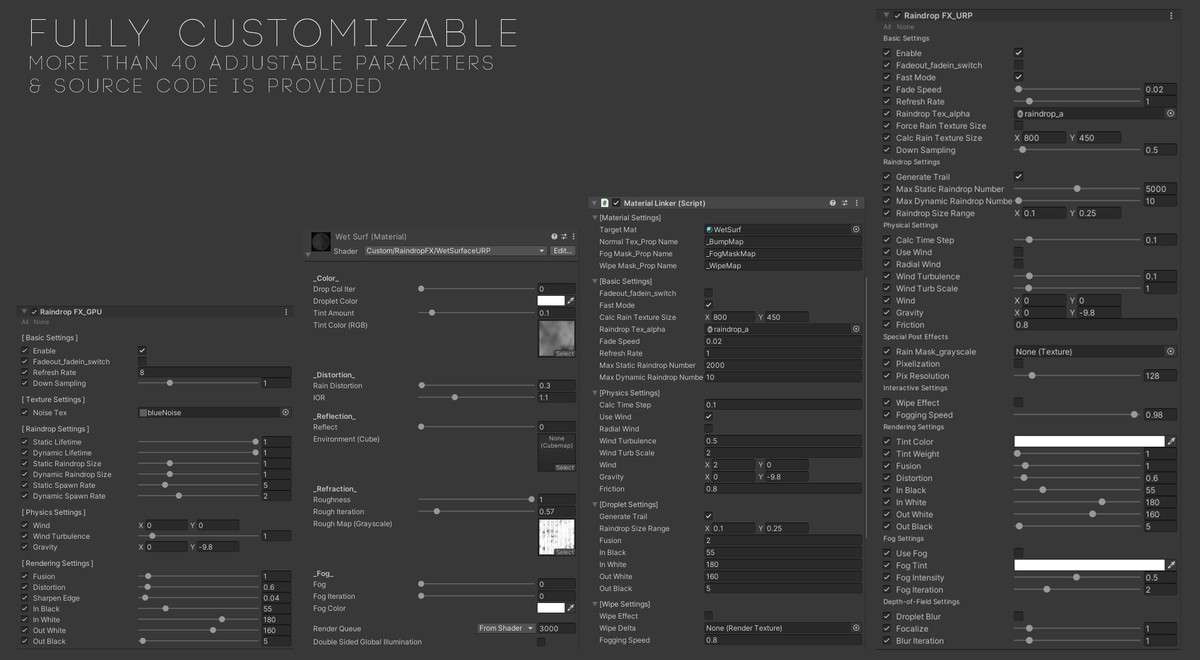
Task: Collapse the Raindrop FX_URP component foldout
Action: point(886,16)
